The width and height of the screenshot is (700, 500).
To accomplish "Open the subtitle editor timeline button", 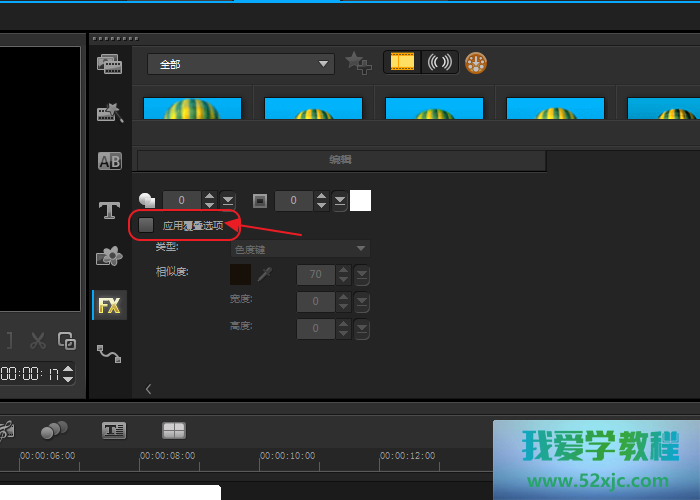I will [114, 430].
